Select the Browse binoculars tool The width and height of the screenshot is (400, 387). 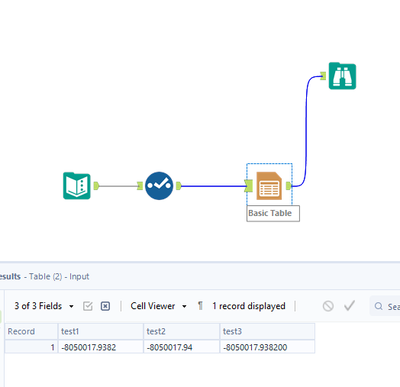pyautogui.click(x=342, y=76)
